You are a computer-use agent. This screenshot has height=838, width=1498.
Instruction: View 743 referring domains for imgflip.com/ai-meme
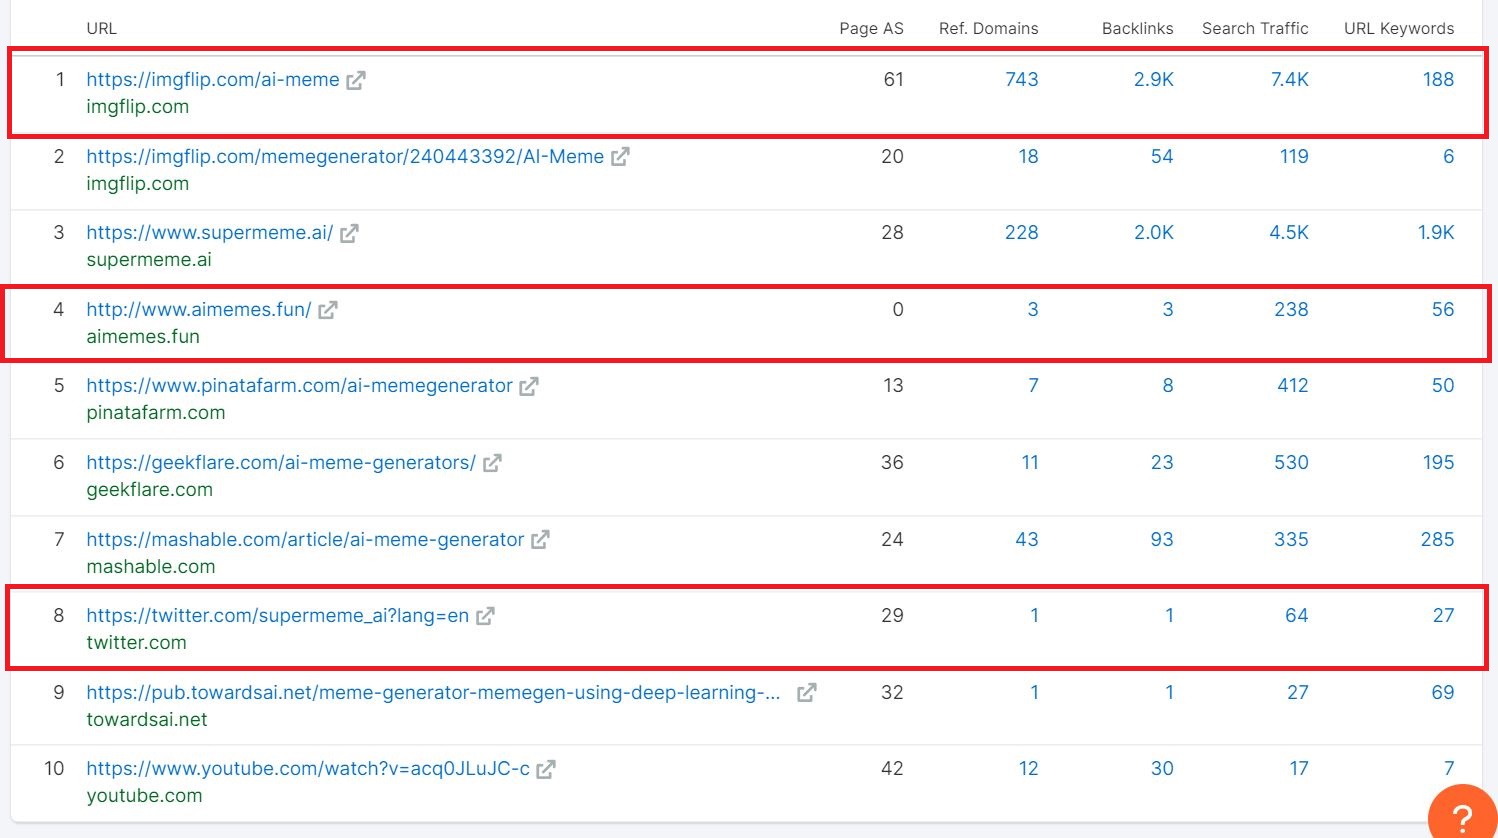click(x=1020, y=79)
